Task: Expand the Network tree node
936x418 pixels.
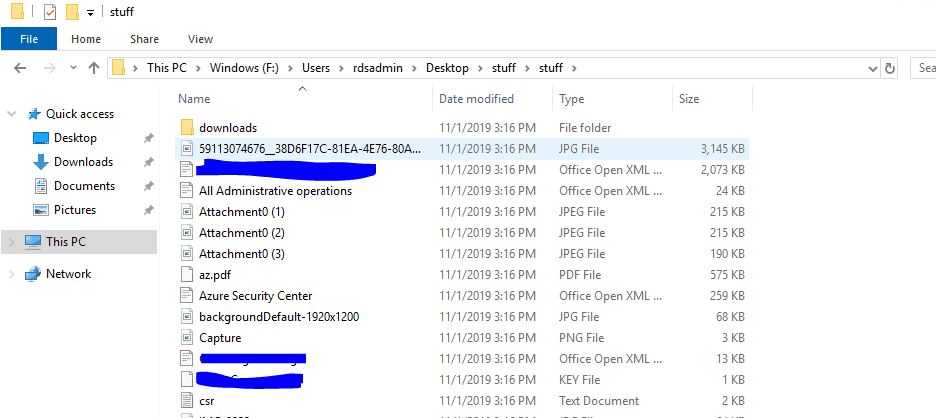Action: click(12, 274)
